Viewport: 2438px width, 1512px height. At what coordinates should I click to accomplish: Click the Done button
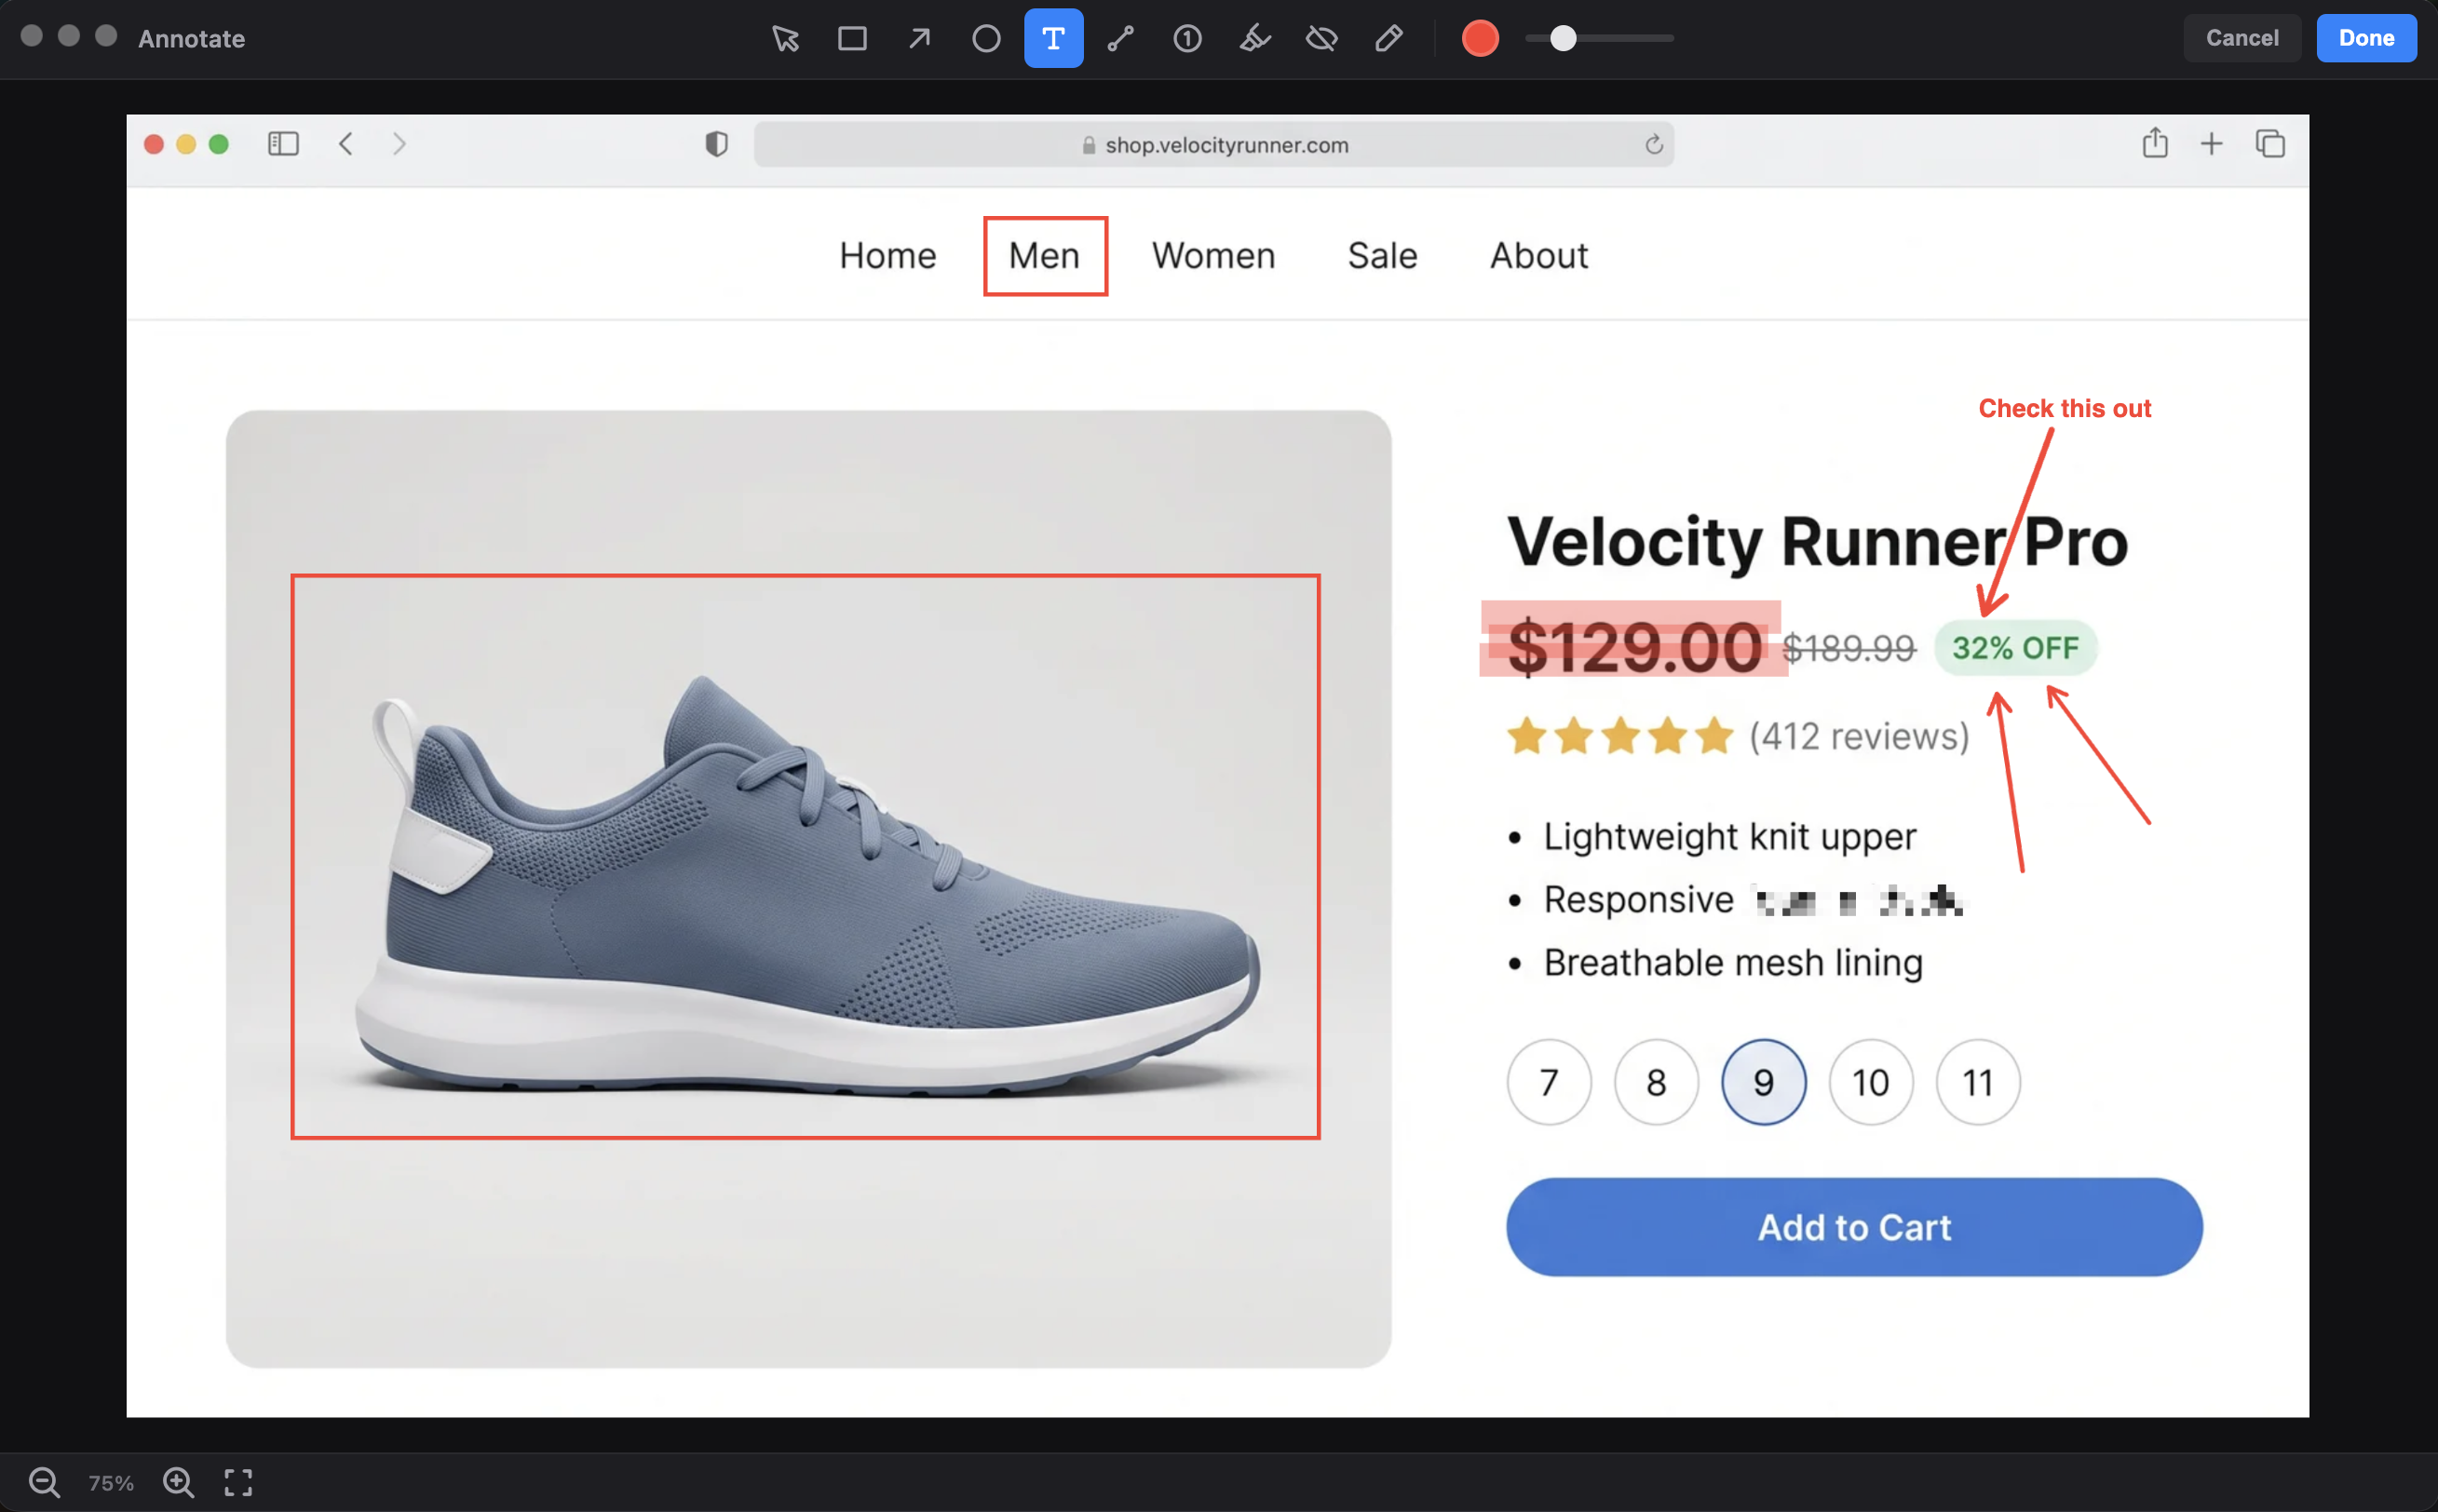coord(2365,38)
